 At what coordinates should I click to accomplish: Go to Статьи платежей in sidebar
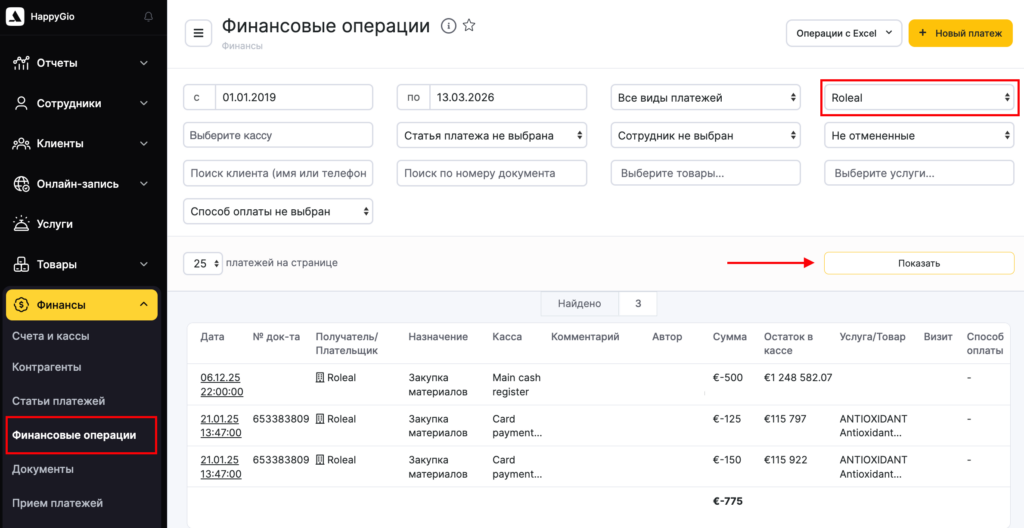click(x=58, y=401)
